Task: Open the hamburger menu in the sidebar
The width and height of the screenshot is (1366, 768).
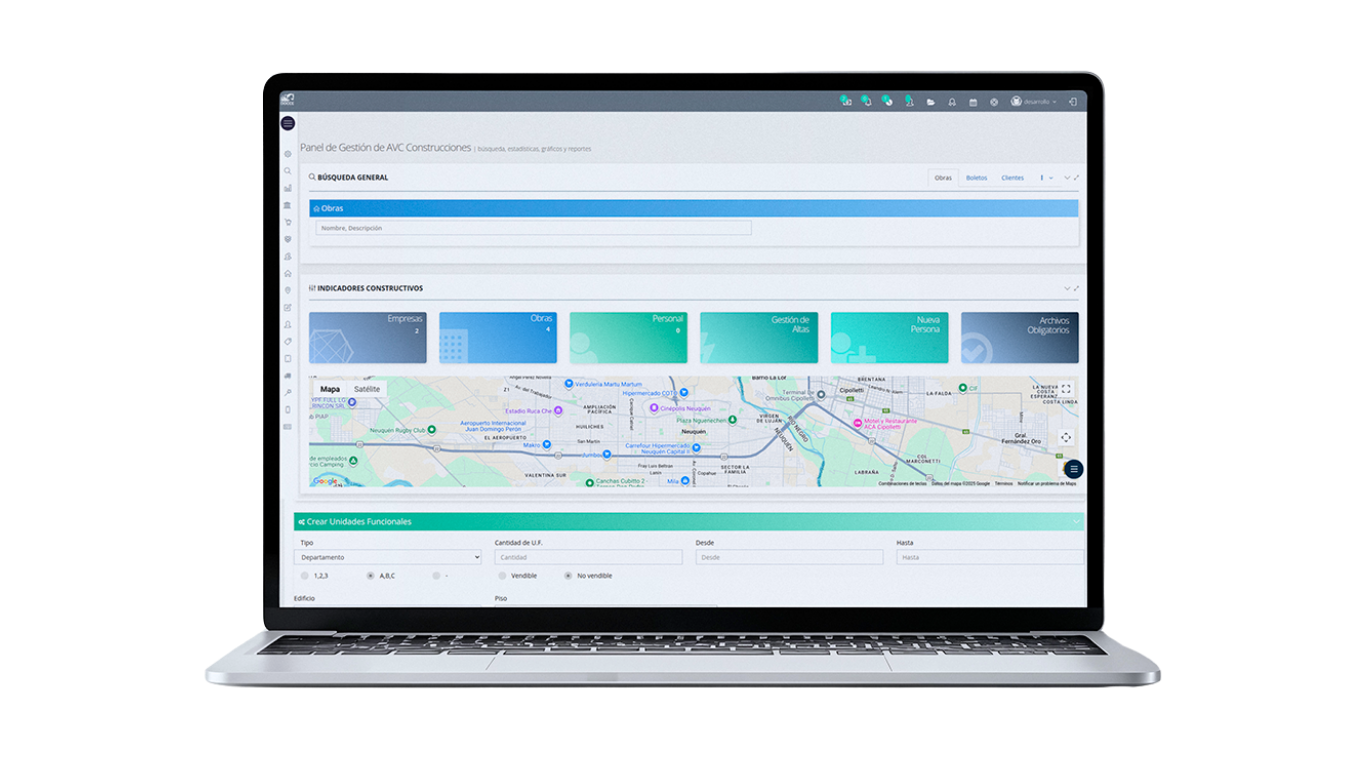Action: [288, 123]
